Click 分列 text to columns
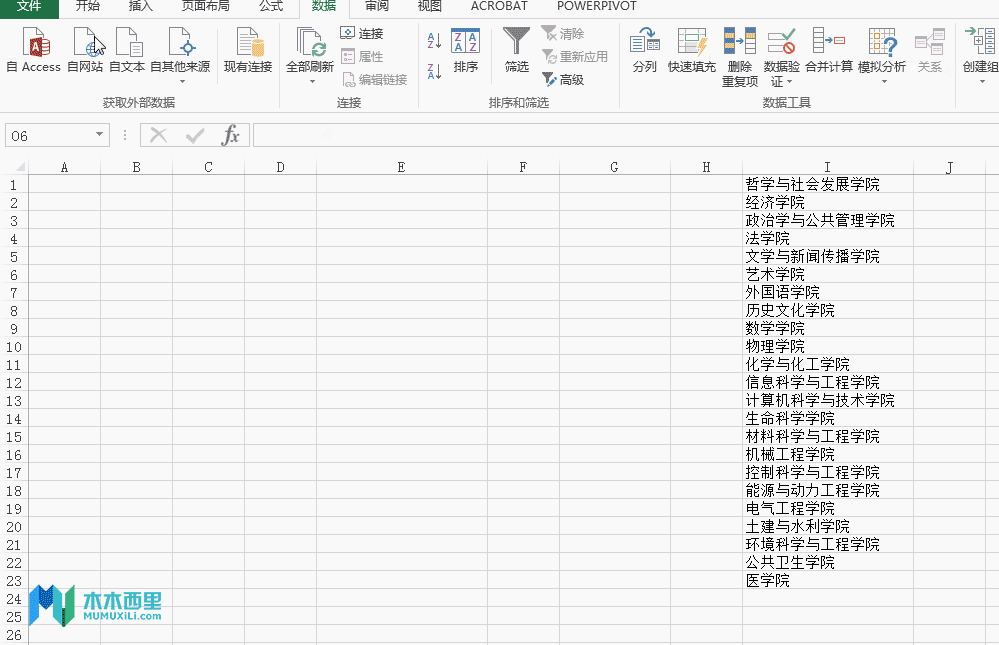The height and width of the screenshot is (645, 999). click(645, 50)
